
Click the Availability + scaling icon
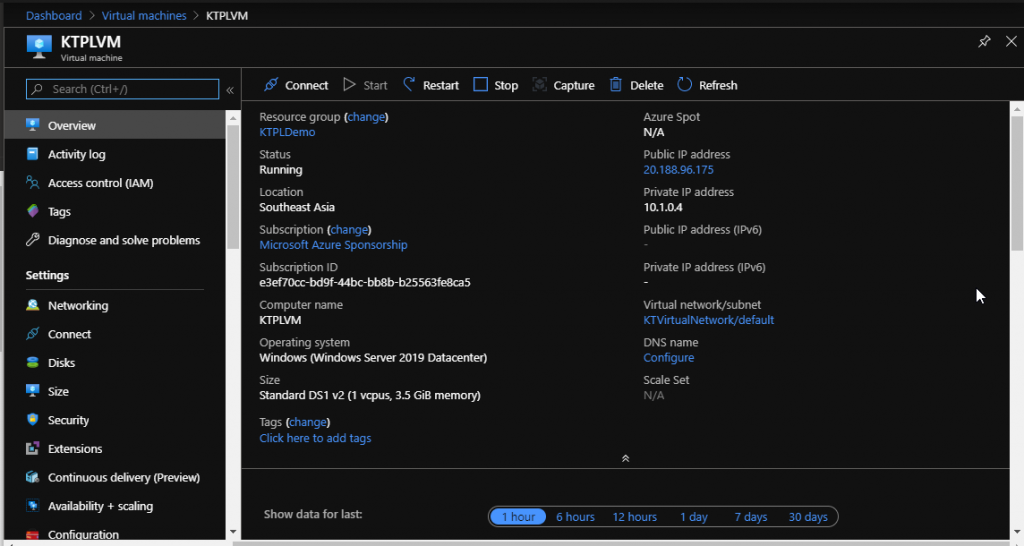33,506
